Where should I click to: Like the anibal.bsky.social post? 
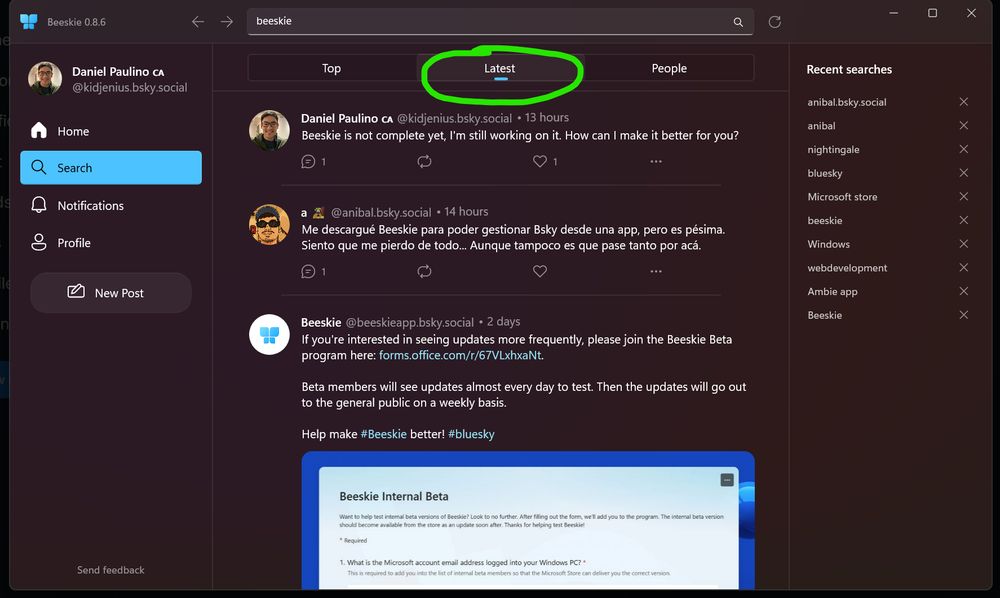pyautogui.click(x=540, y=272)
